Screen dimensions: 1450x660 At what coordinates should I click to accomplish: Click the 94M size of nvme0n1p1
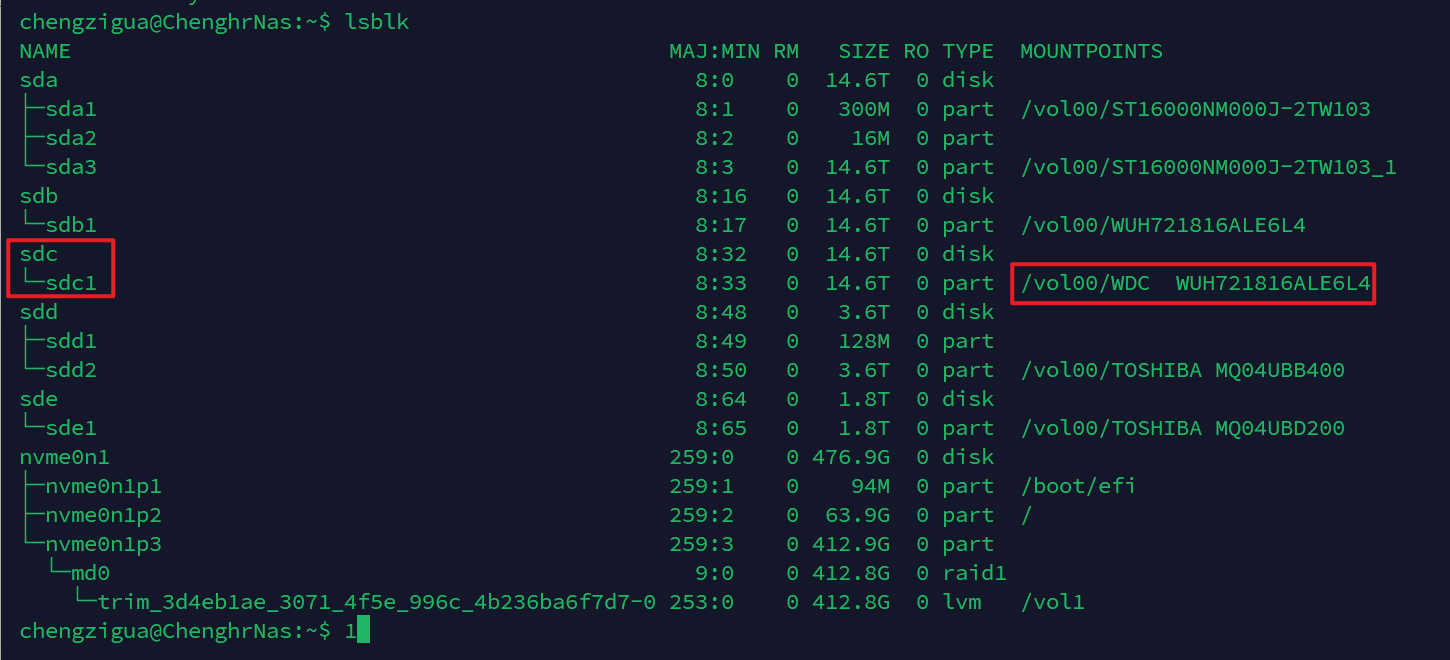pos(871,486)
